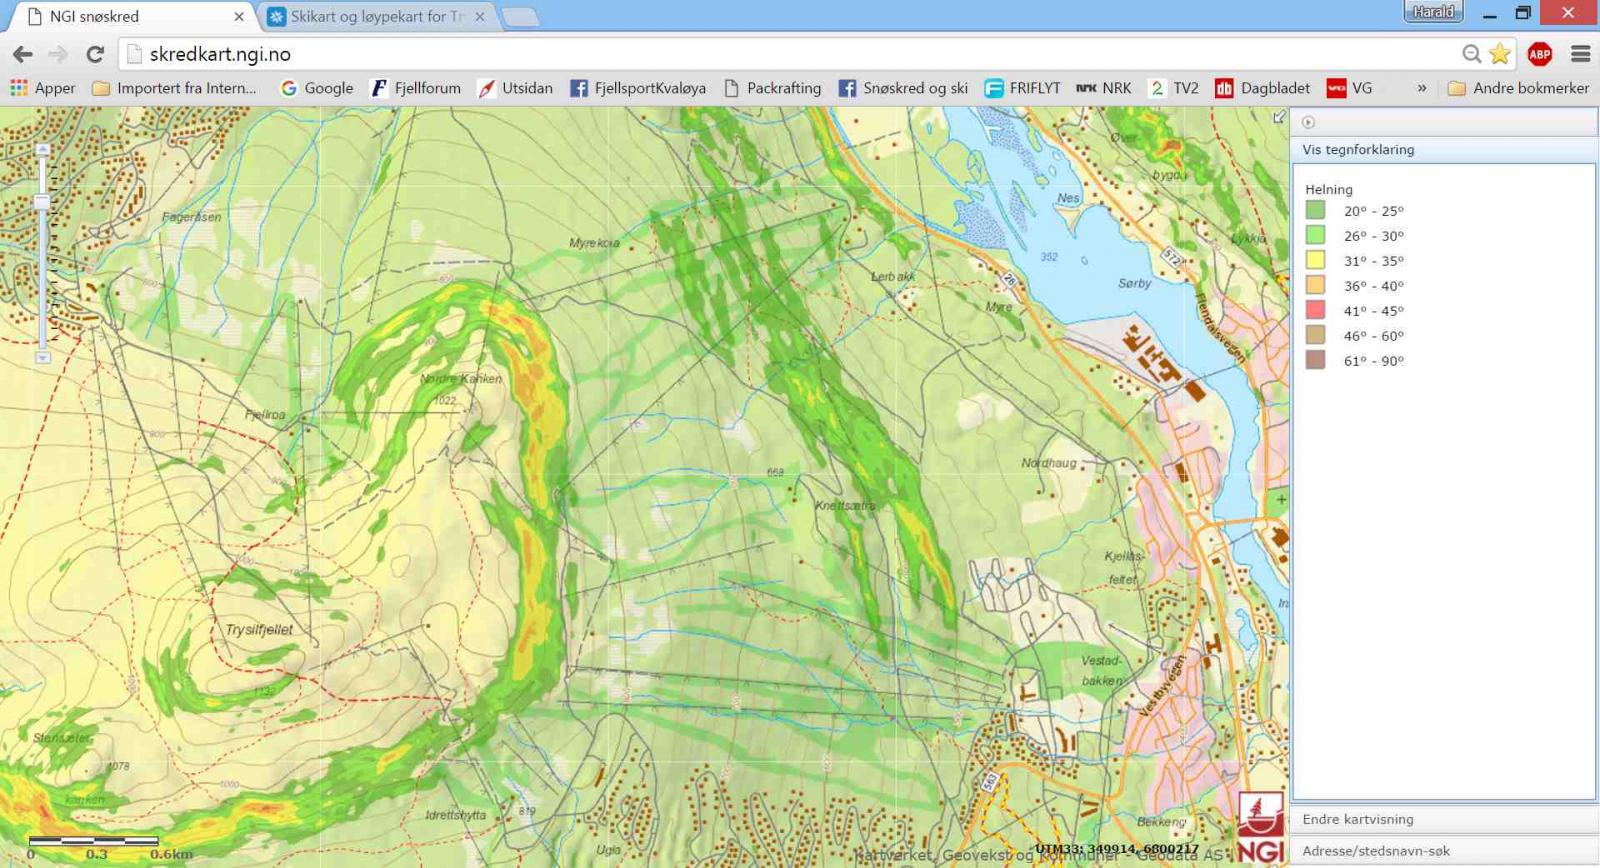Open the Snøskred og ski bookmark

tap(903, 88)
